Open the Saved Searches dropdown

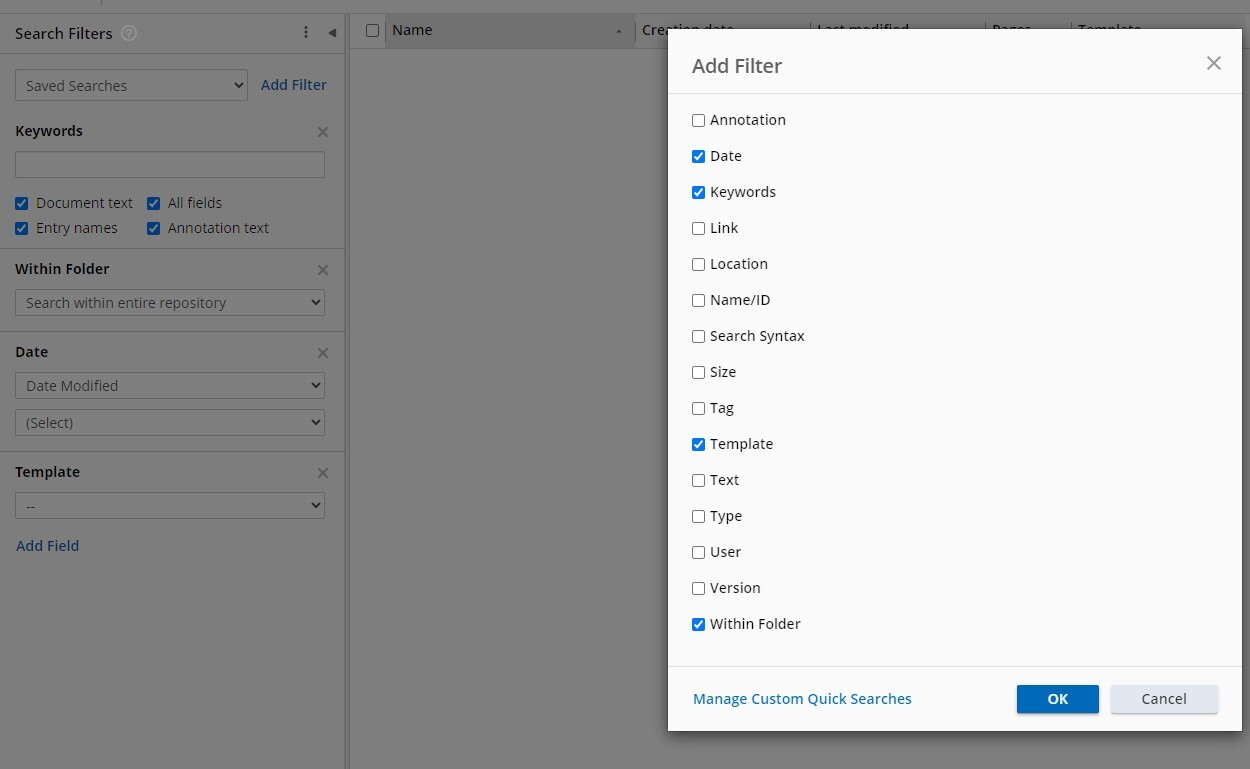coord(131,86)
